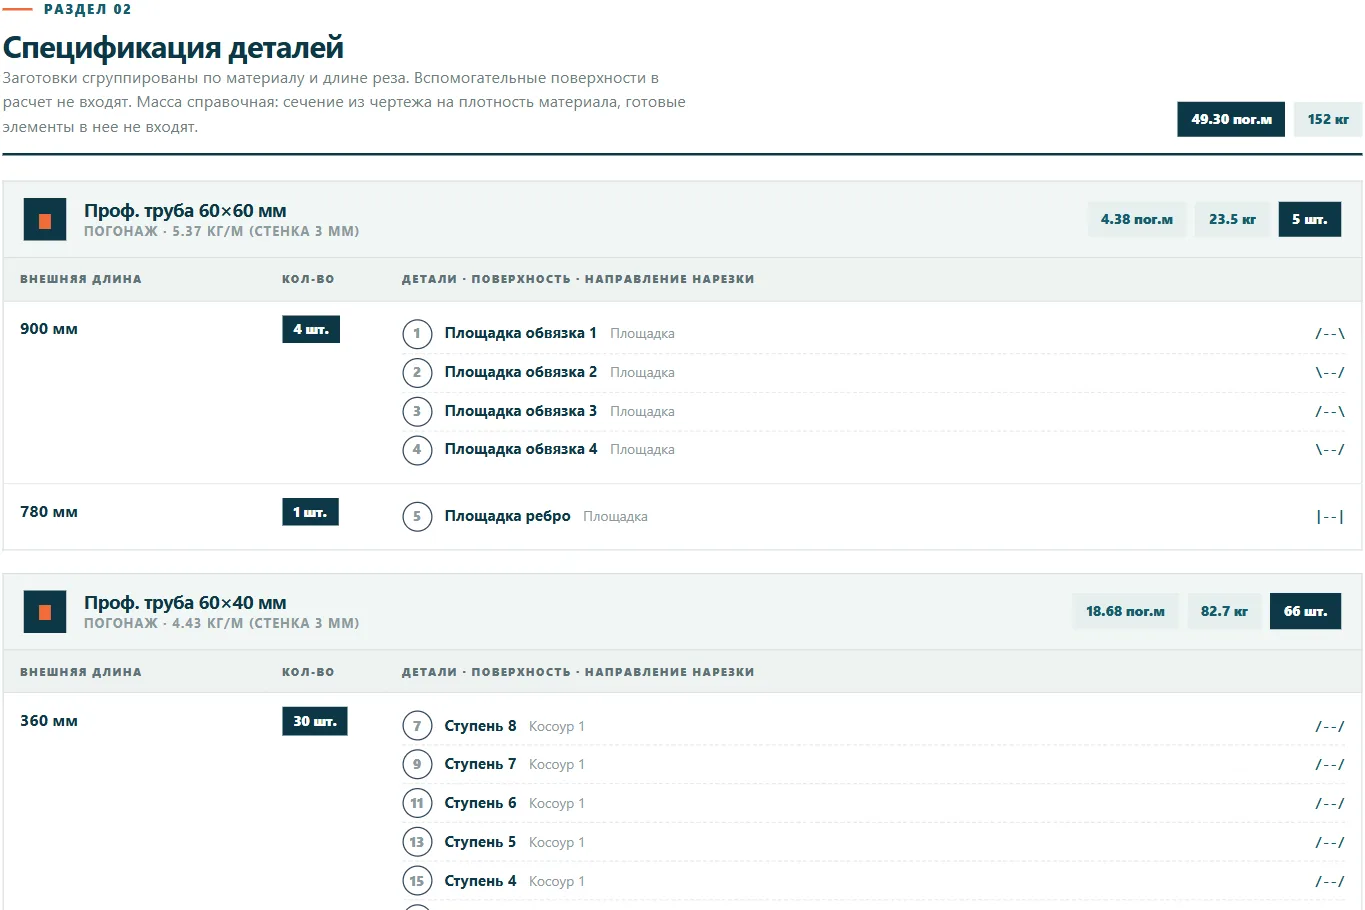Click the 152 кг total weight badge

[1328, 119]
